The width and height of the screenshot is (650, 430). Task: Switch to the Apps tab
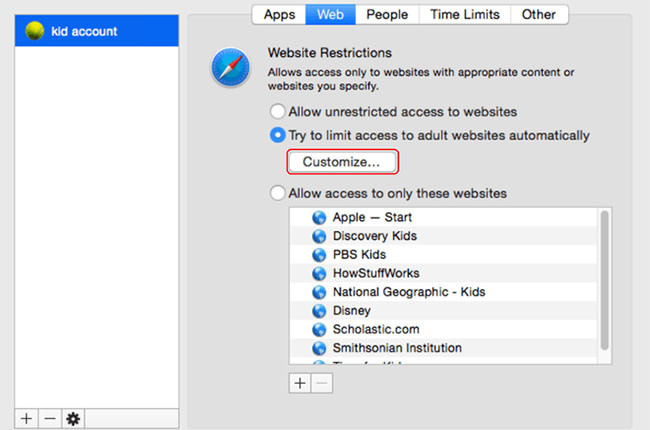[x=279, y=14]
